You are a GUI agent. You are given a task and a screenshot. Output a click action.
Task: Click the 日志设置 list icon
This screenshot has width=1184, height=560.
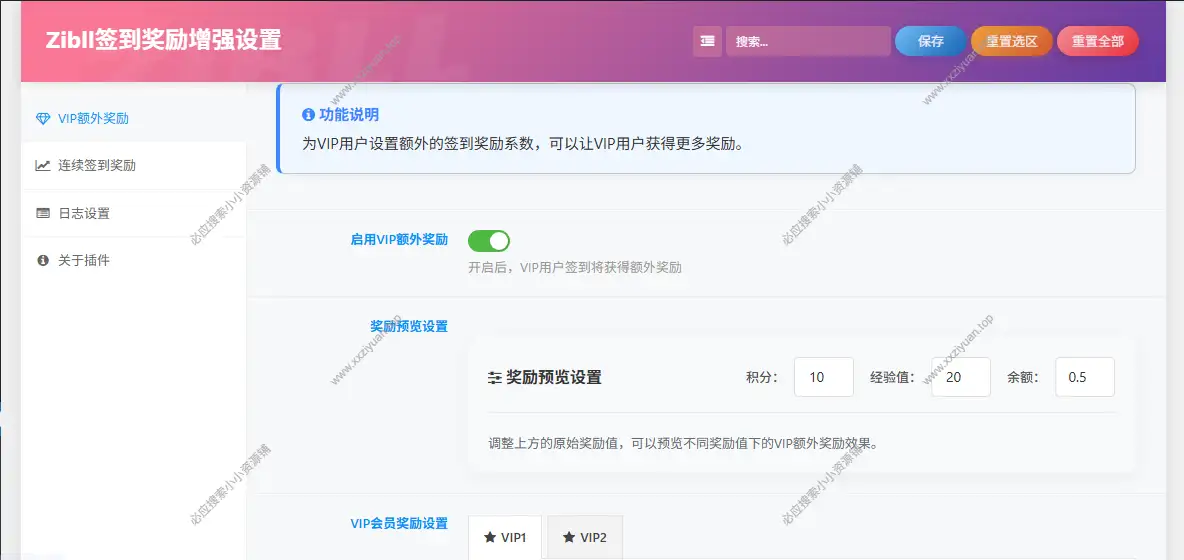tap(42, 213)
